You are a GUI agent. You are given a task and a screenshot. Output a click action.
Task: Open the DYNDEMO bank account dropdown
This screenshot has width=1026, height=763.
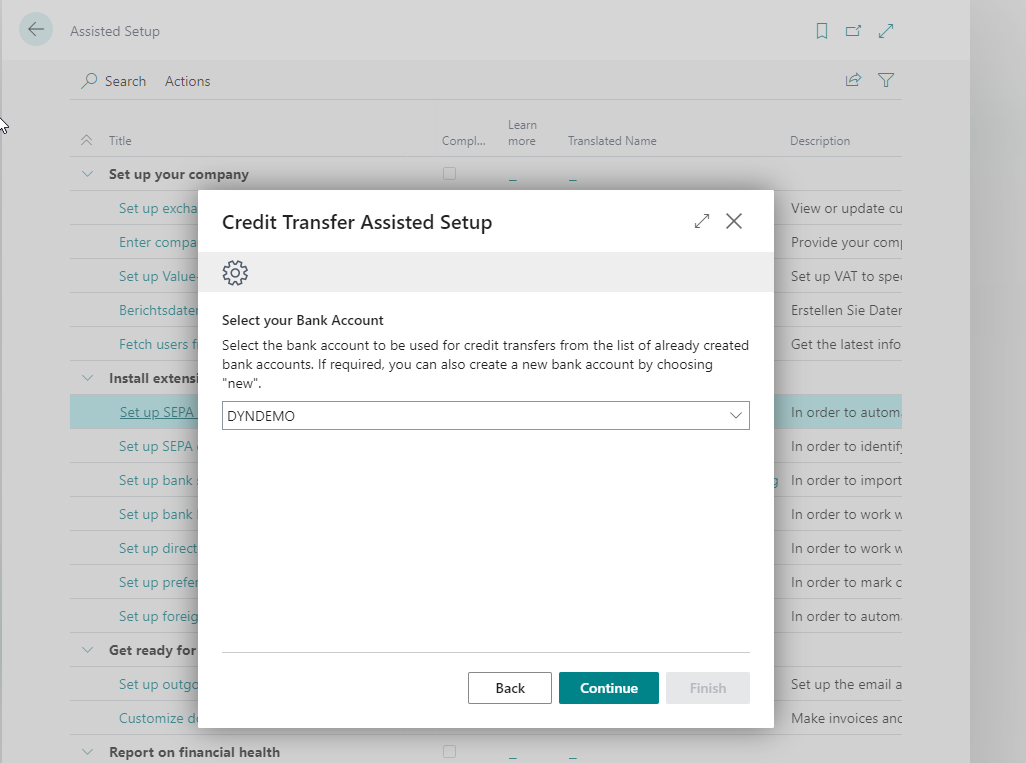(736, 415)
